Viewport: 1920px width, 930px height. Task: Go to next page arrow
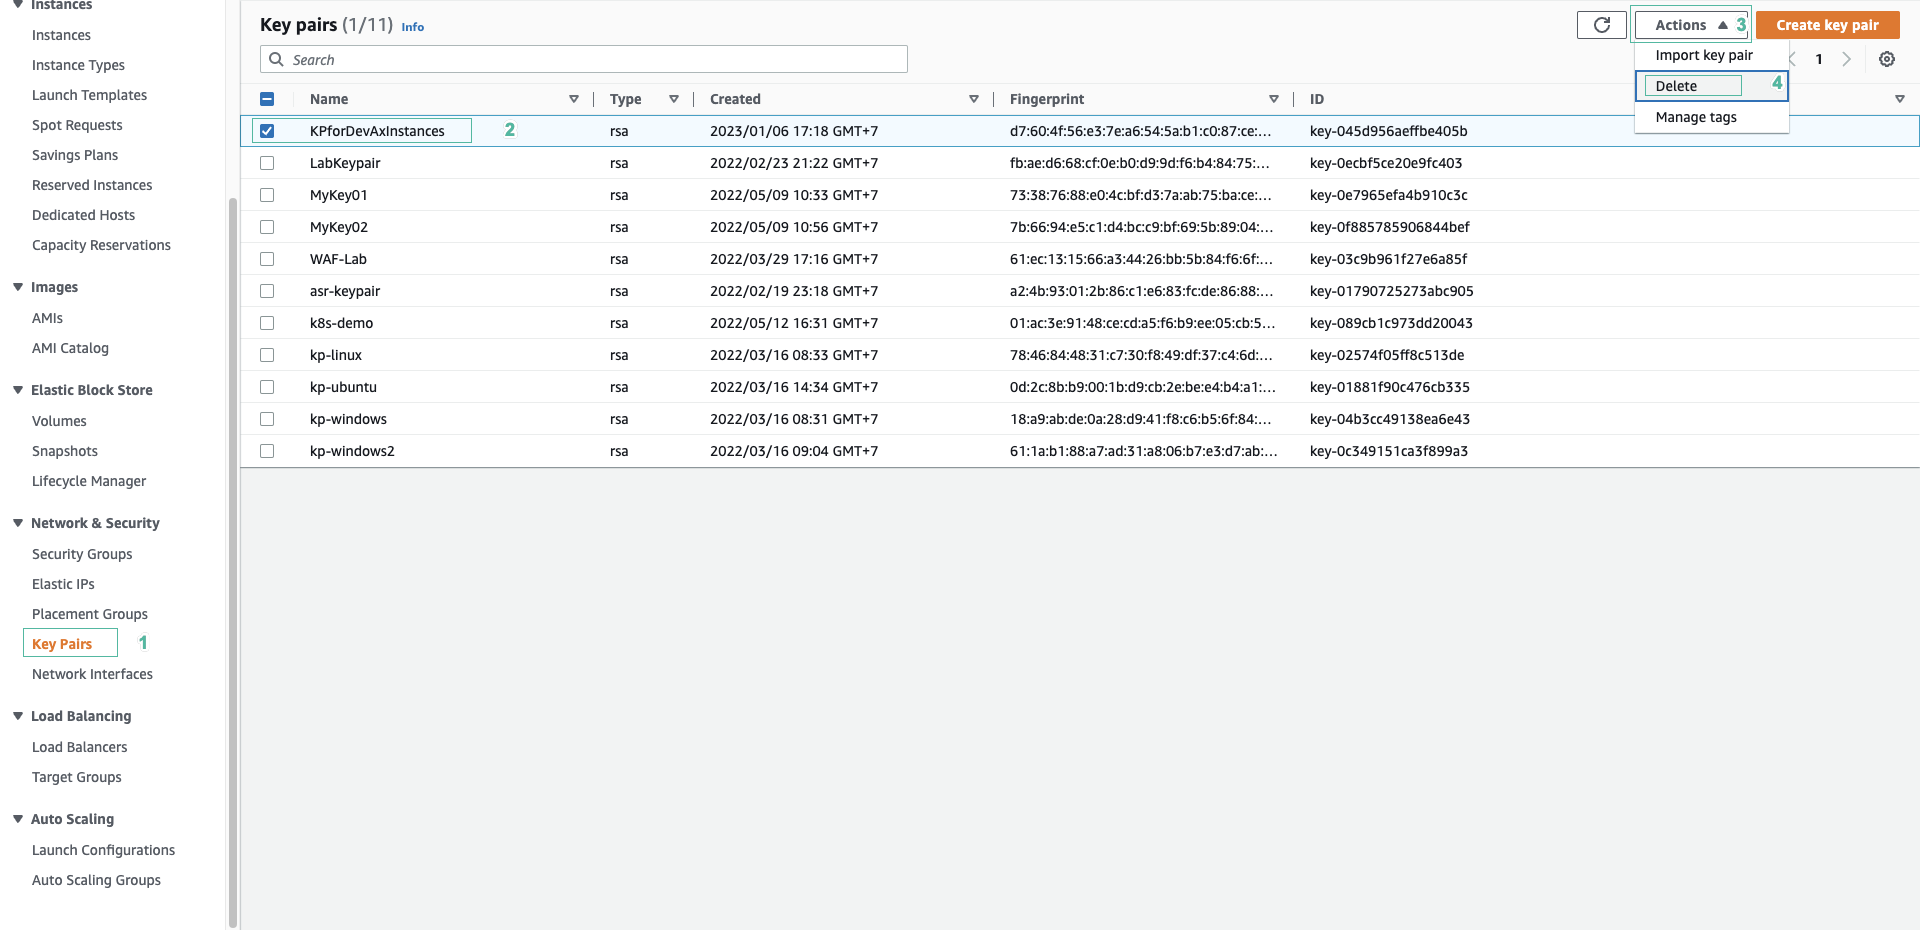coord(1846,59)
